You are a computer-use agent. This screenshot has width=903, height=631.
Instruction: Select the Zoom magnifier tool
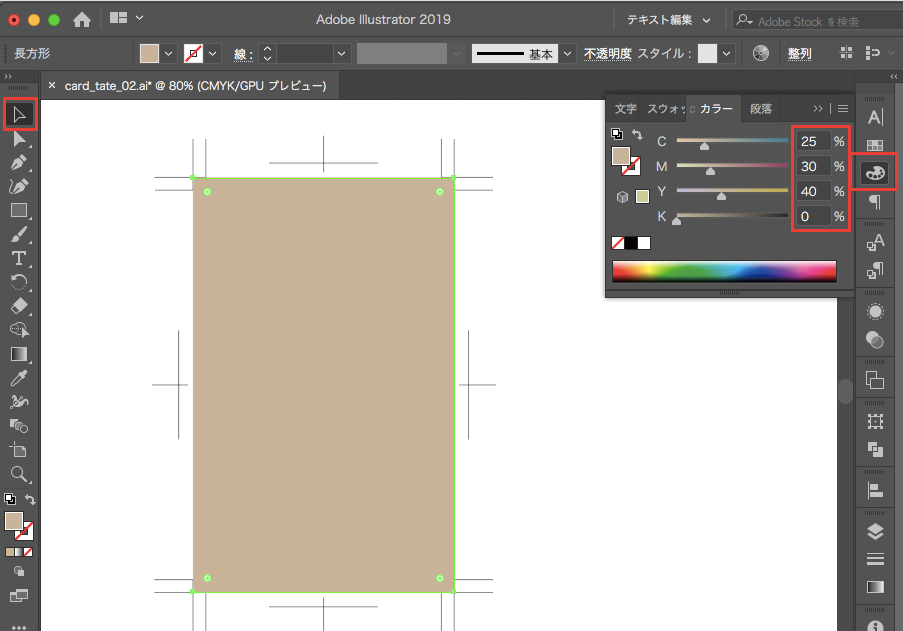[x=19, y=474]
